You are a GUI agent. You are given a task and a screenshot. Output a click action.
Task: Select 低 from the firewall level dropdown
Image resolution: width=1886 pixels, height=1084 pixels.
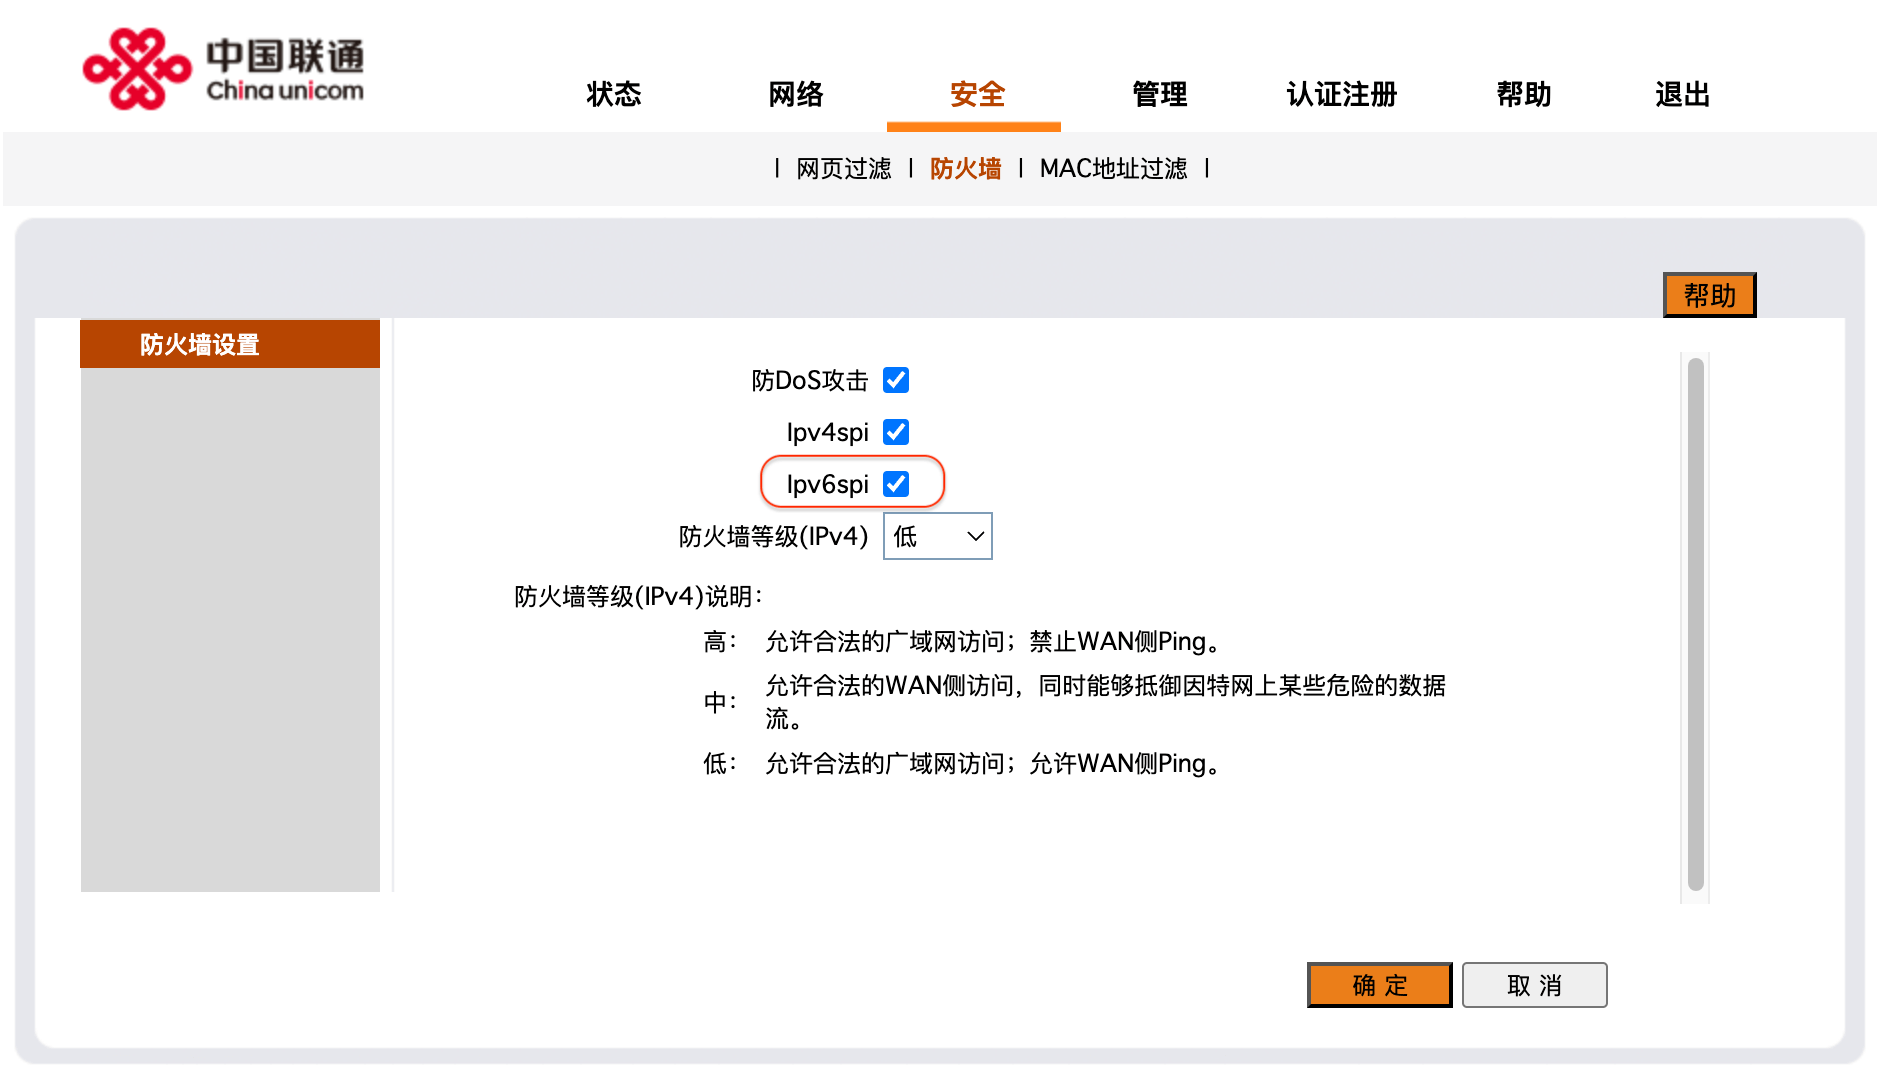pyautogui.click(x=937, y=536)
